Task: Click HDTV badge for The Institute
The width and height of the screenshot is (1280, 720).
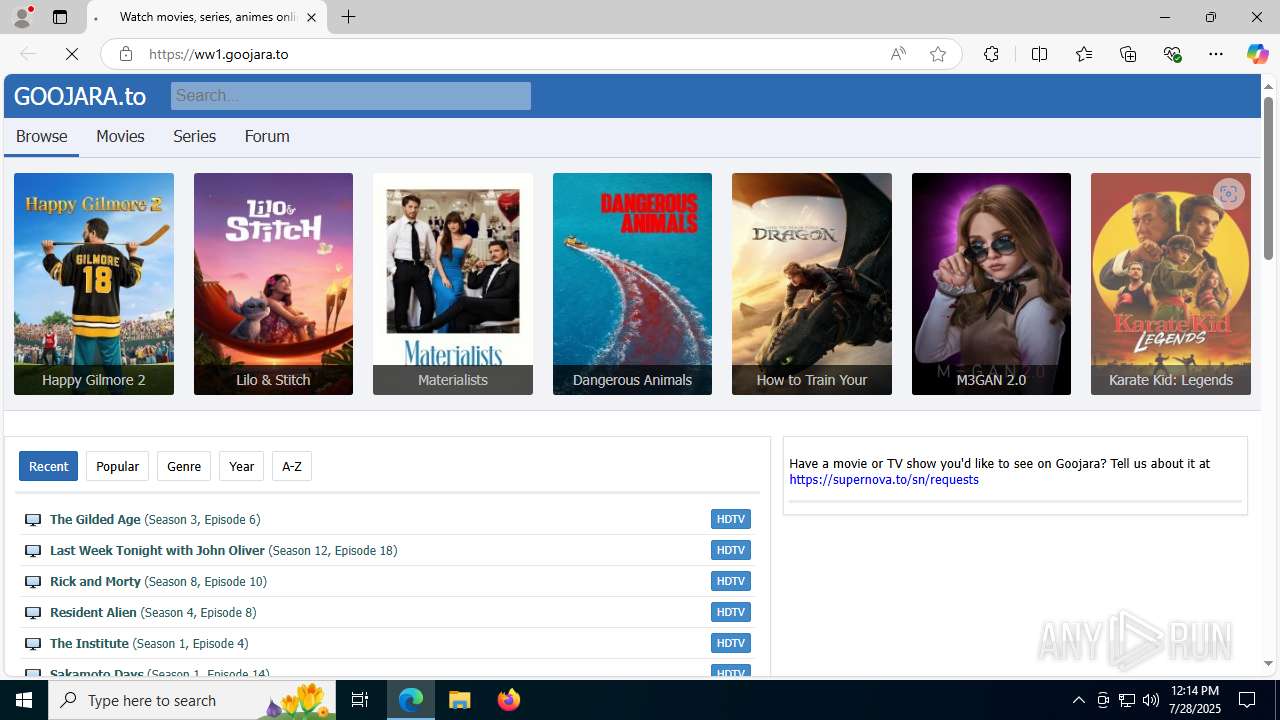Action: [731, 643]
